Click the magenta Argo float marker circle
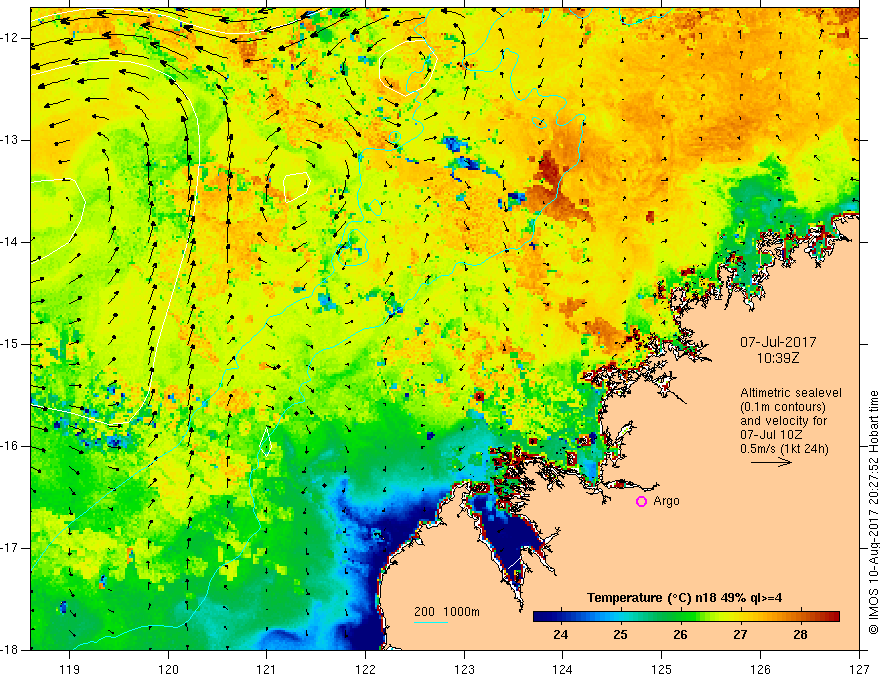 641,502
